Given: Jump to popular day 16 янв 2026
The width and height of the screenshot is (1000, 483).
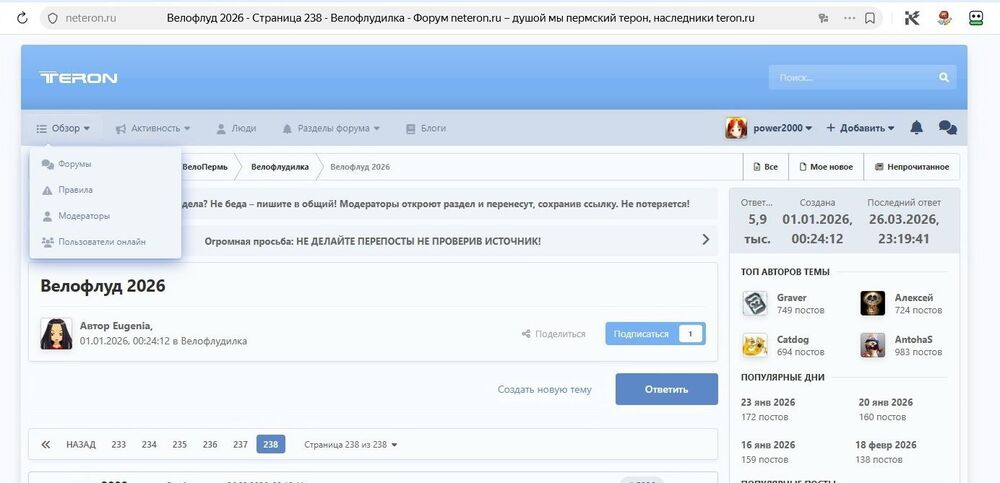Looking at the screenshot, I should click(x=768, y=445).
